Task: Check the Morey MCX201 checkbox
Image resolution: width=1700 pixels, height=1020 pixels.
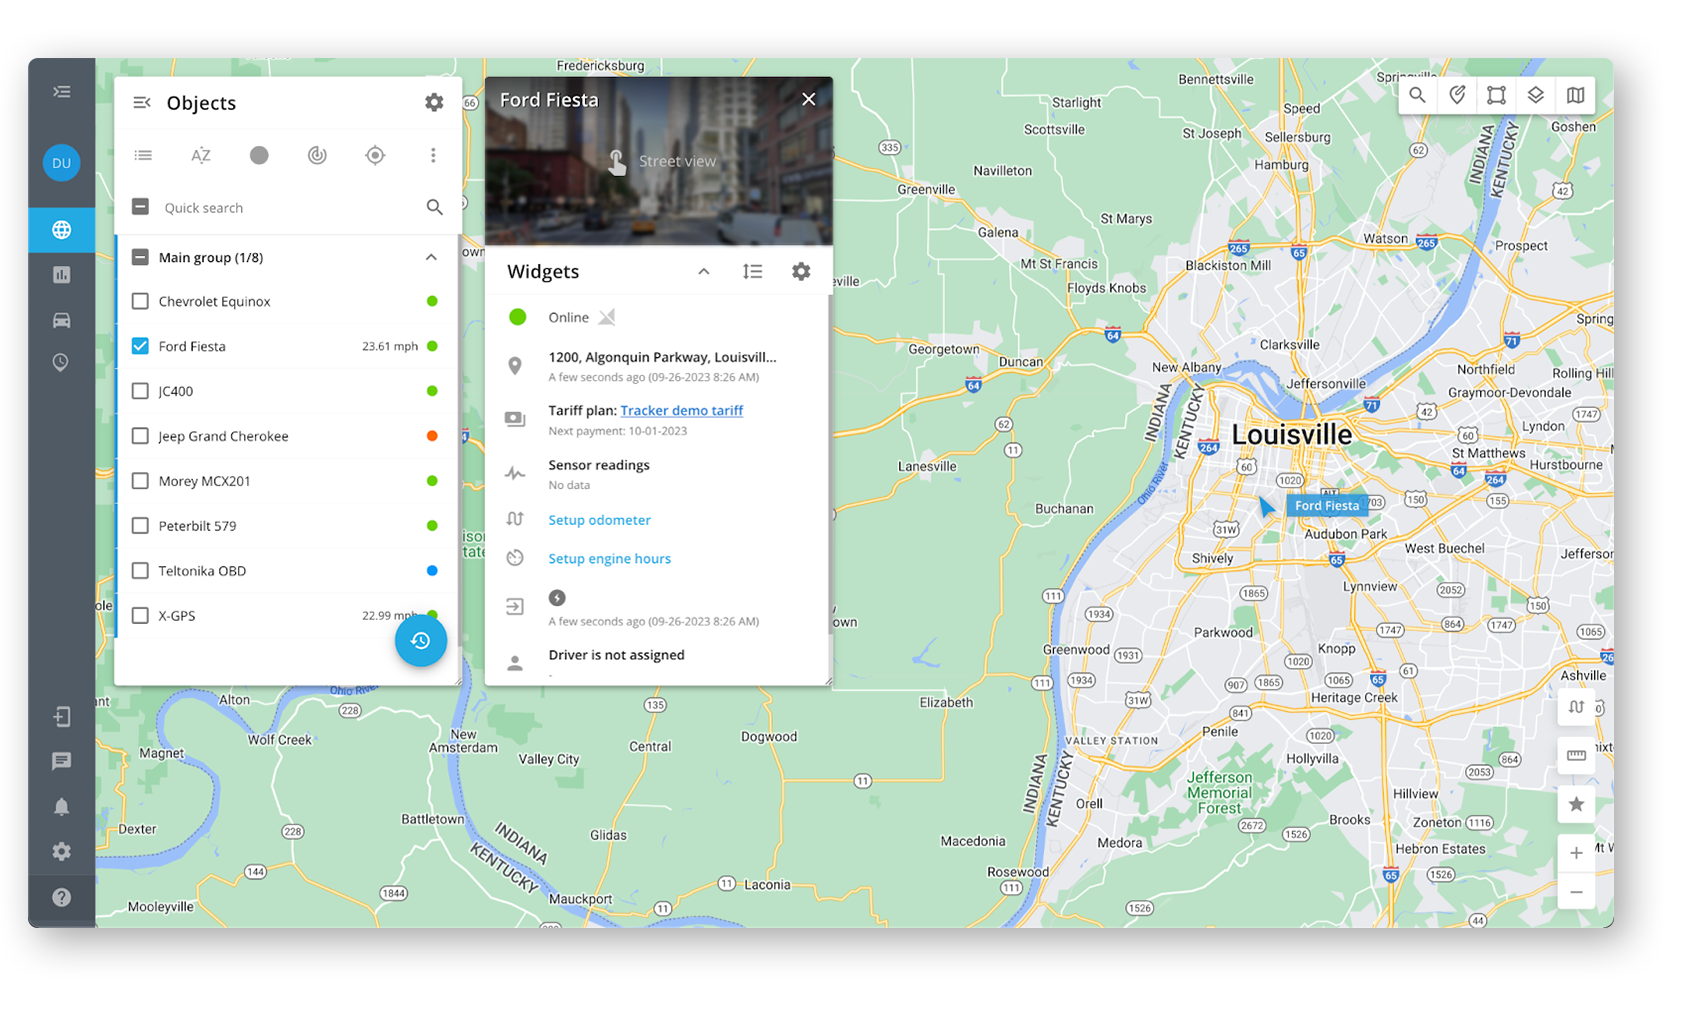Action: [x=141, y=481]
